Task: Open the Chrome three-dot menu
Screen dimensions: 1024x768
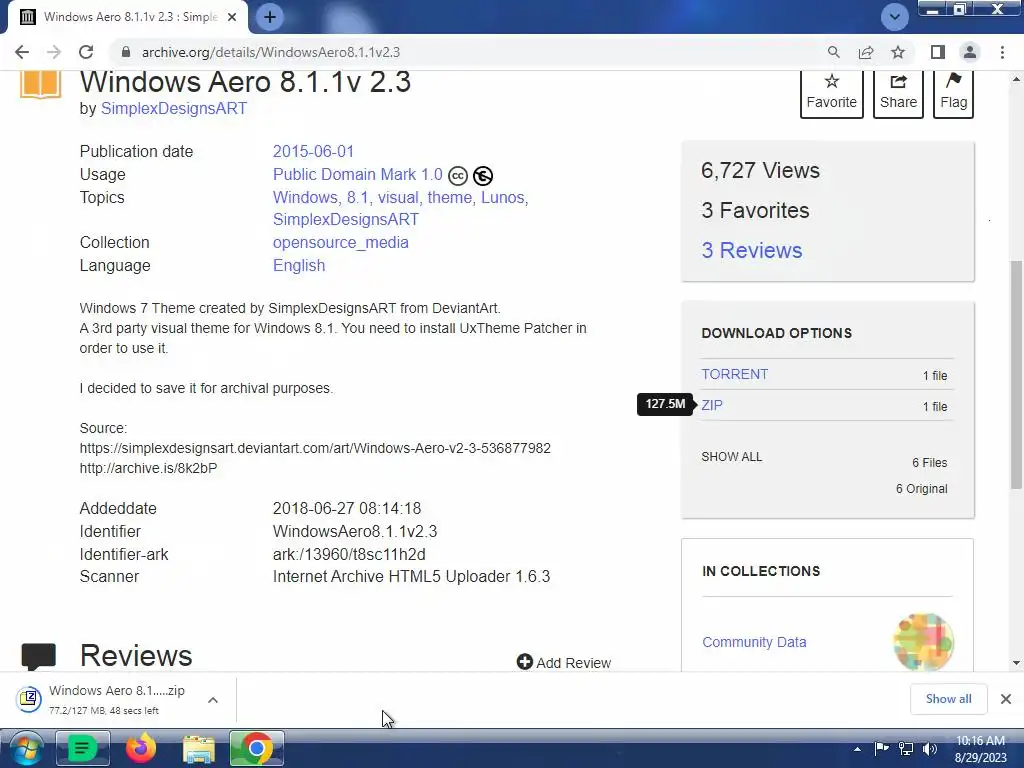Action: (1002, 52)
